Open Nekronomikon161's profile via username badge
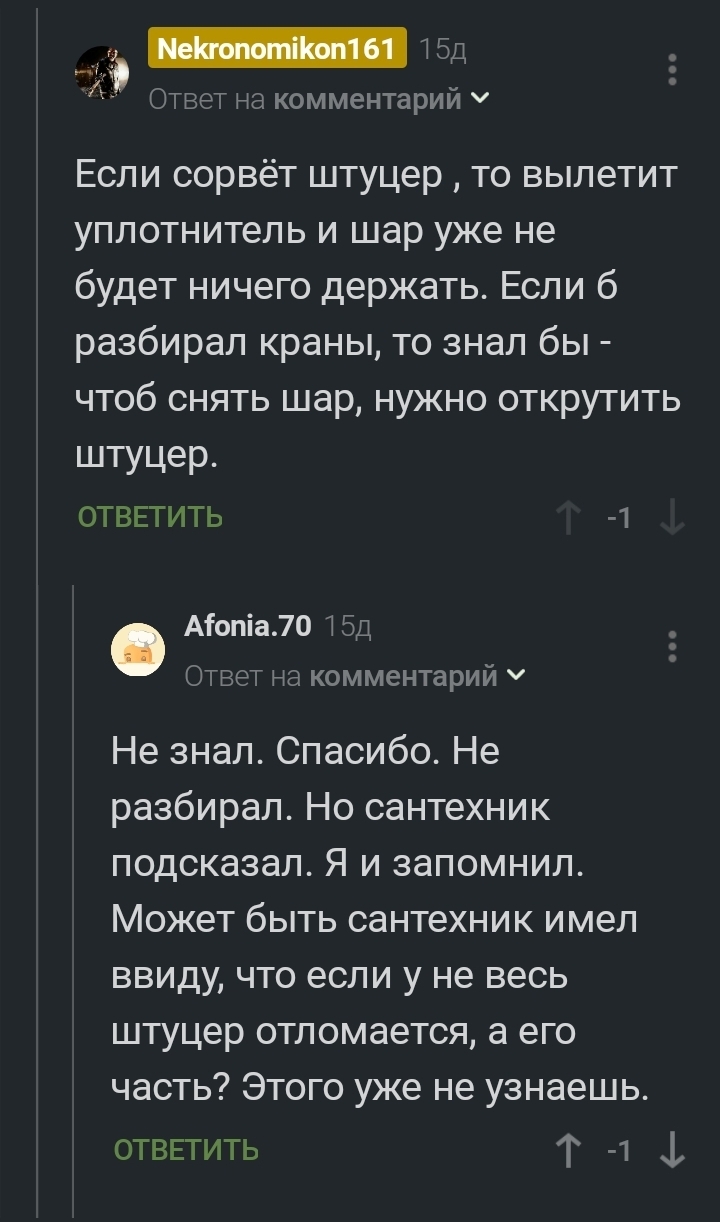This screenshot has width=720, height=1222. click(277, 48)
